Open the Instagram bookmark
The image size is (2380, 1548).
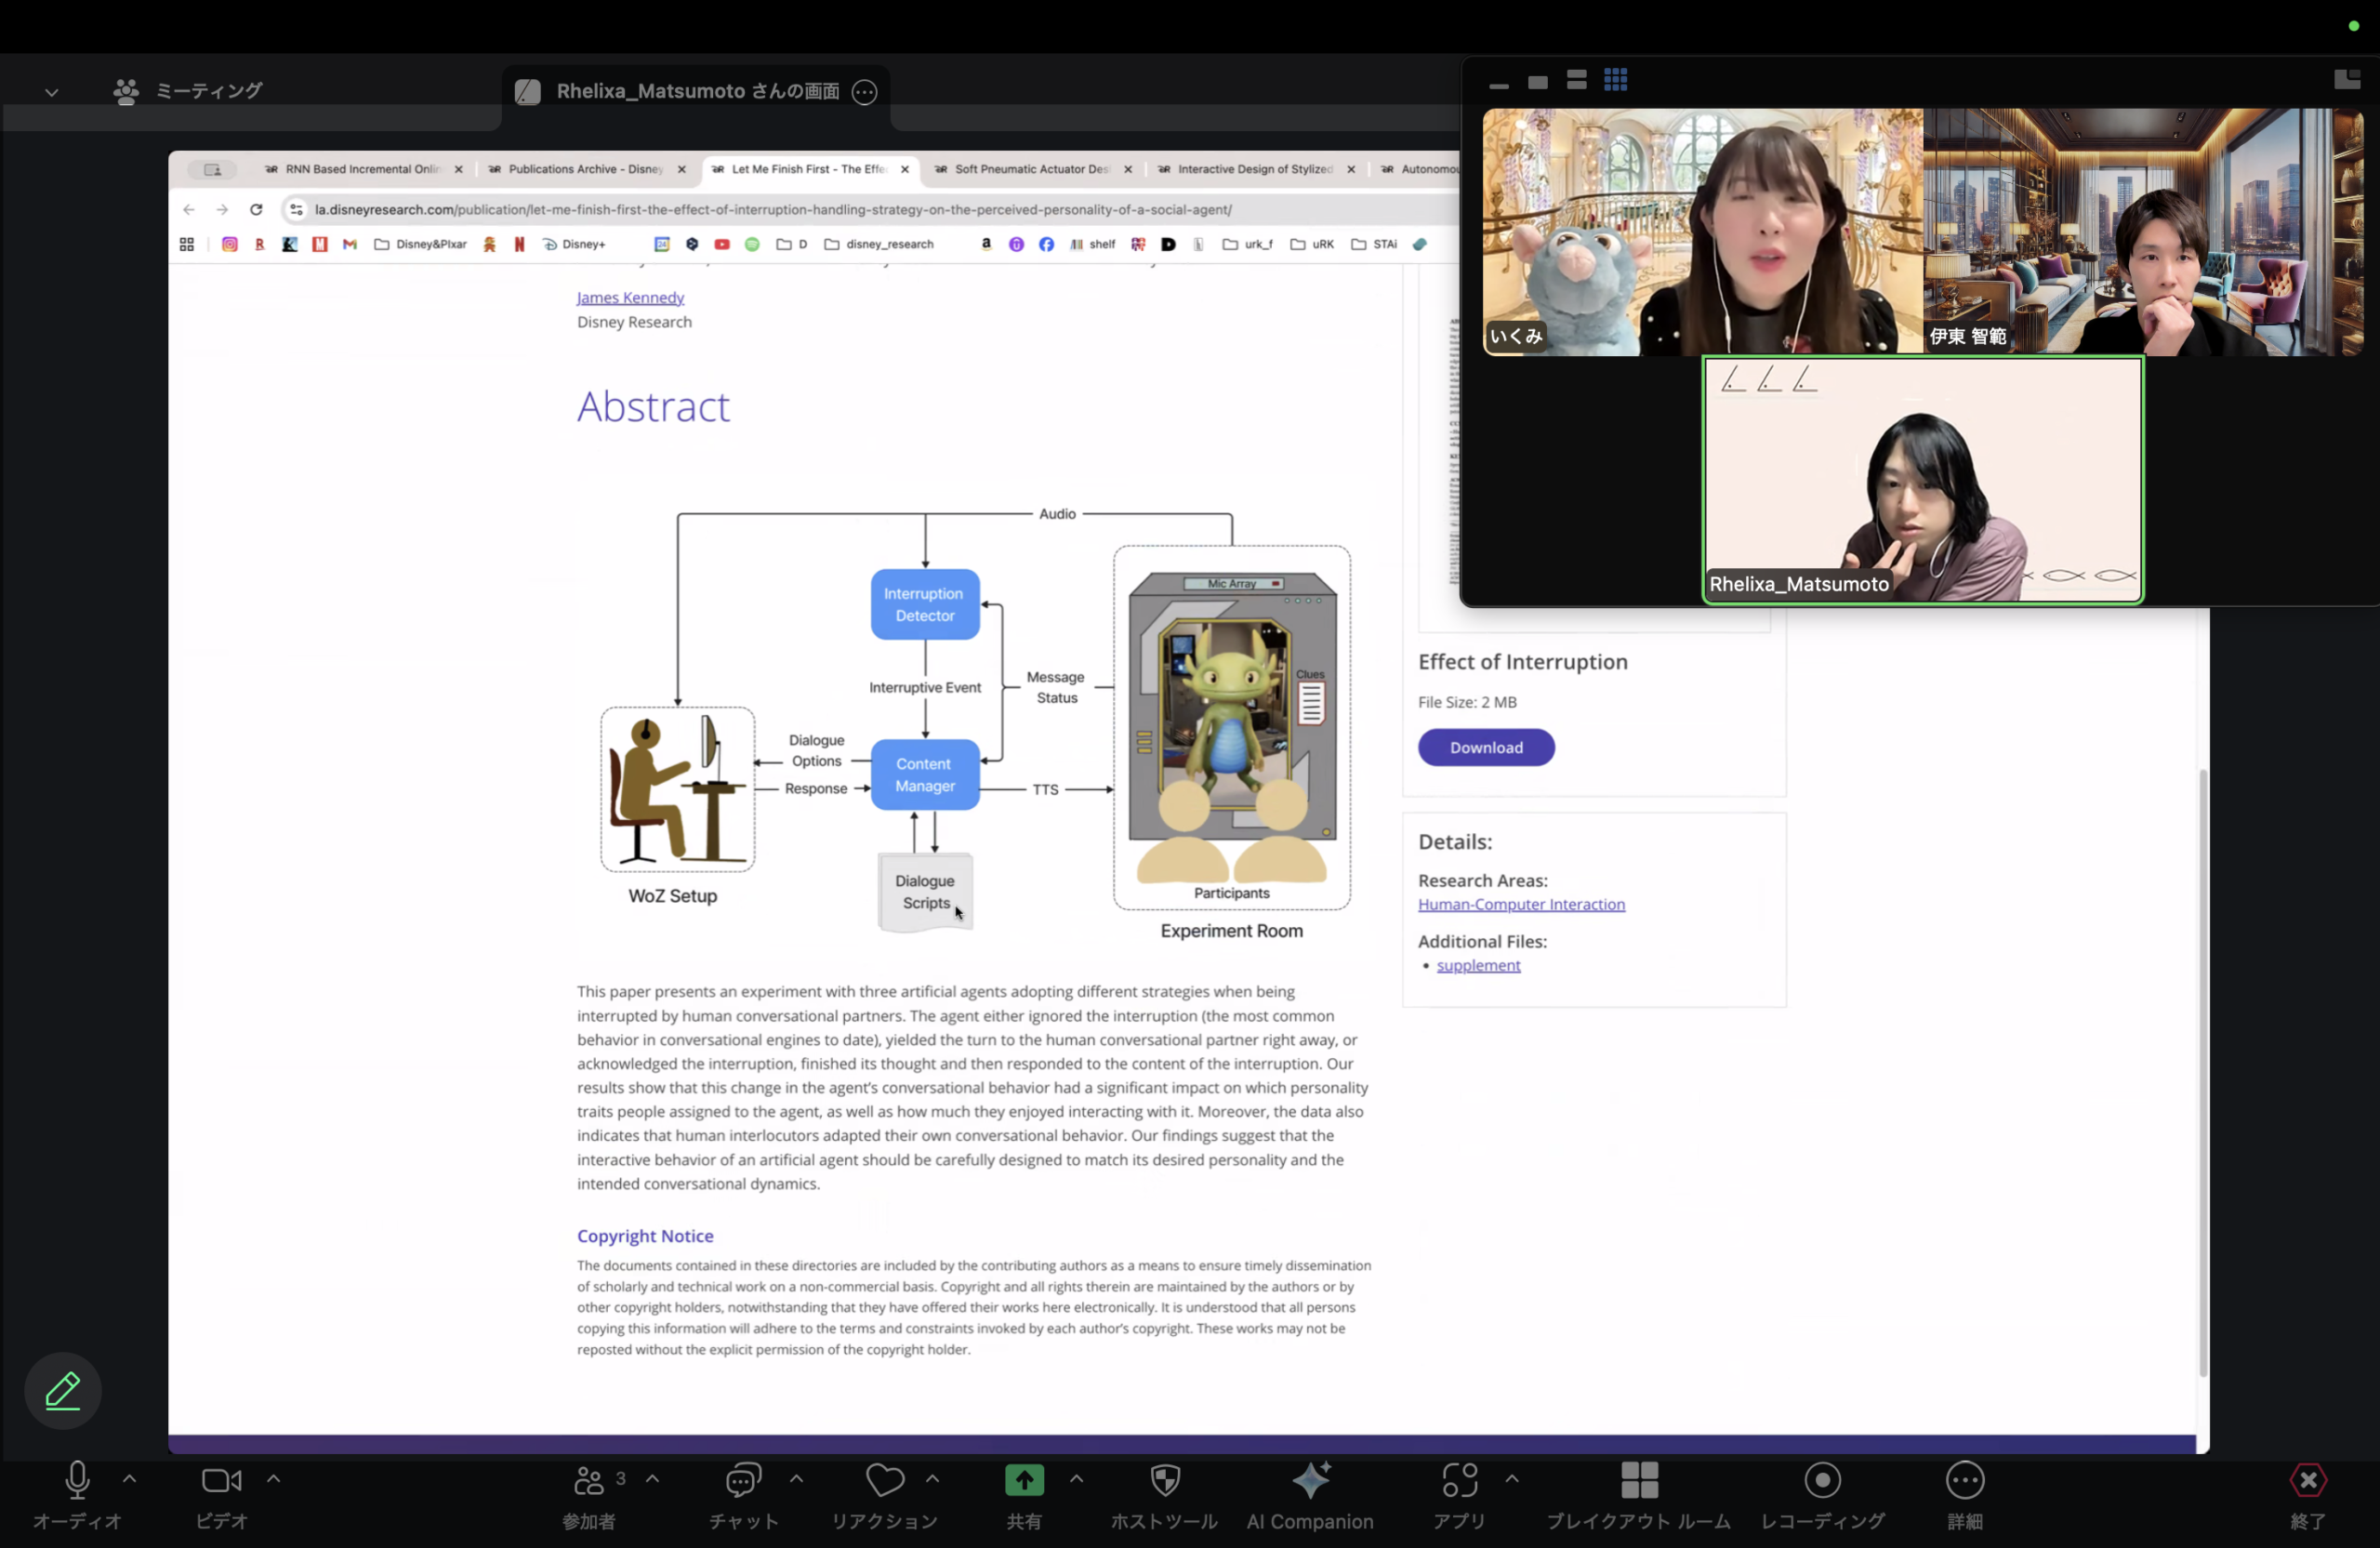tap(229, 244)
